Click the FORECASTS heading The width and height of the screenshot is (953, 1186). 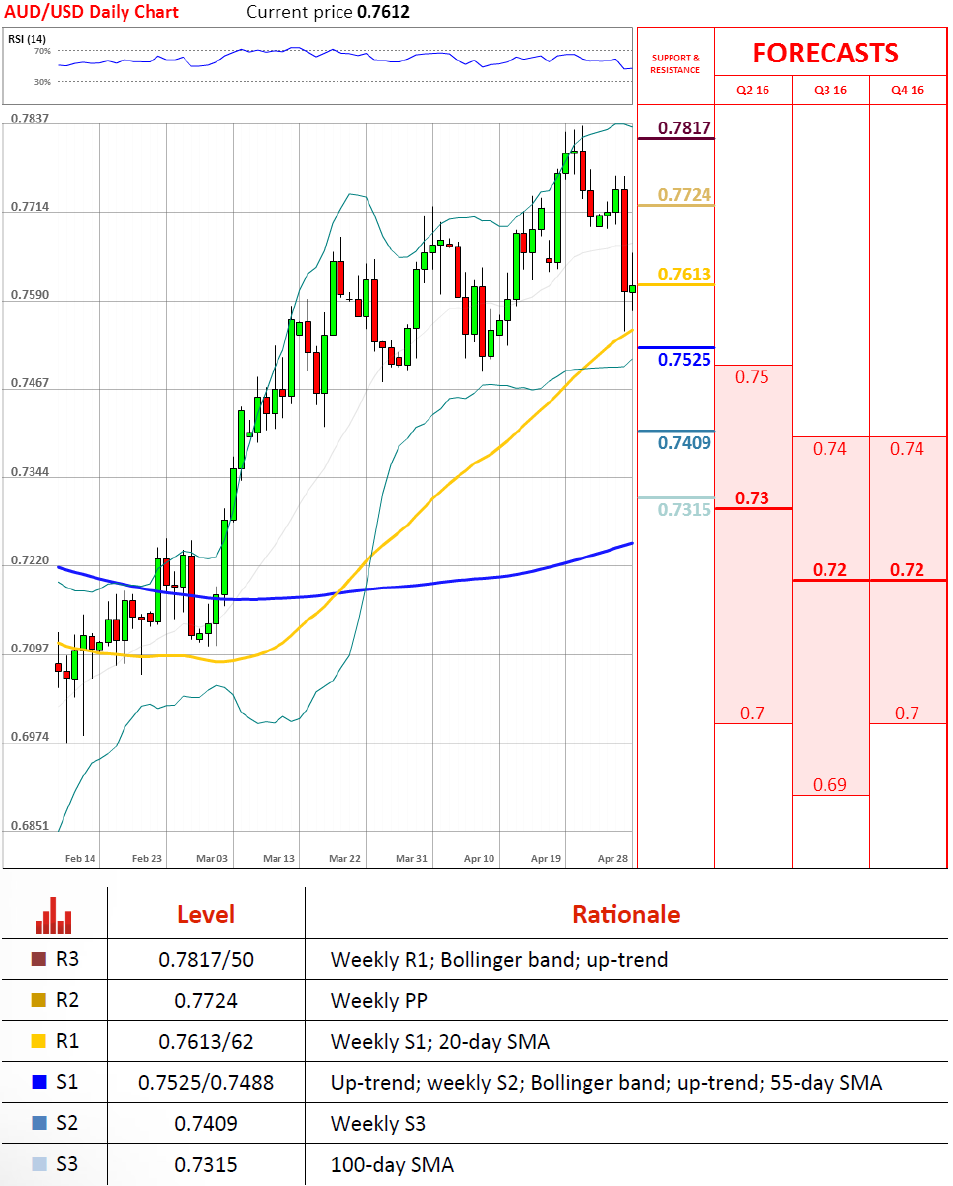tap(825, 53)
